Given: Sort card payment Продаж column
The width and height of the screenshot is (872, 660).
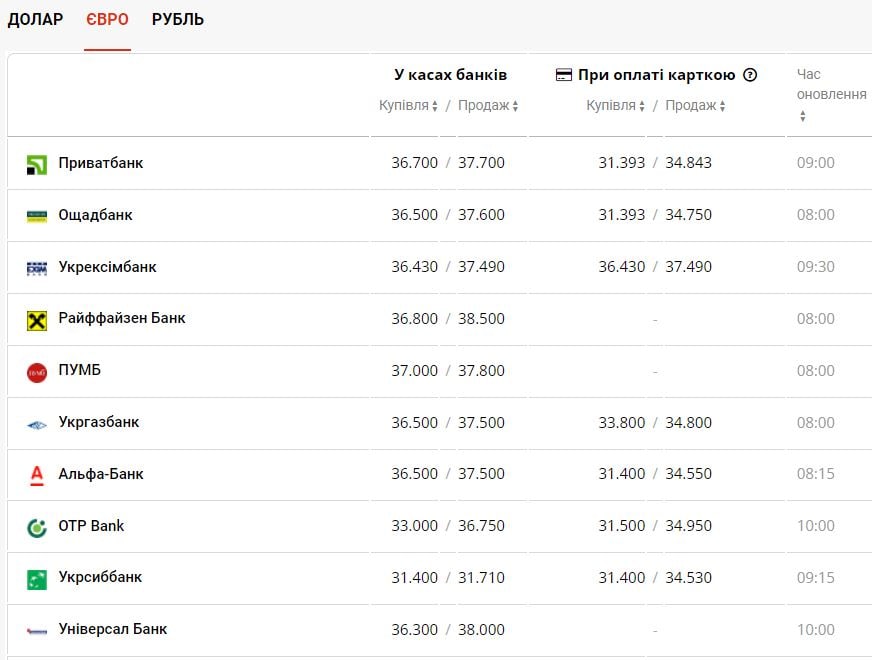Looking at the screenshot, I should coord(695,106).
